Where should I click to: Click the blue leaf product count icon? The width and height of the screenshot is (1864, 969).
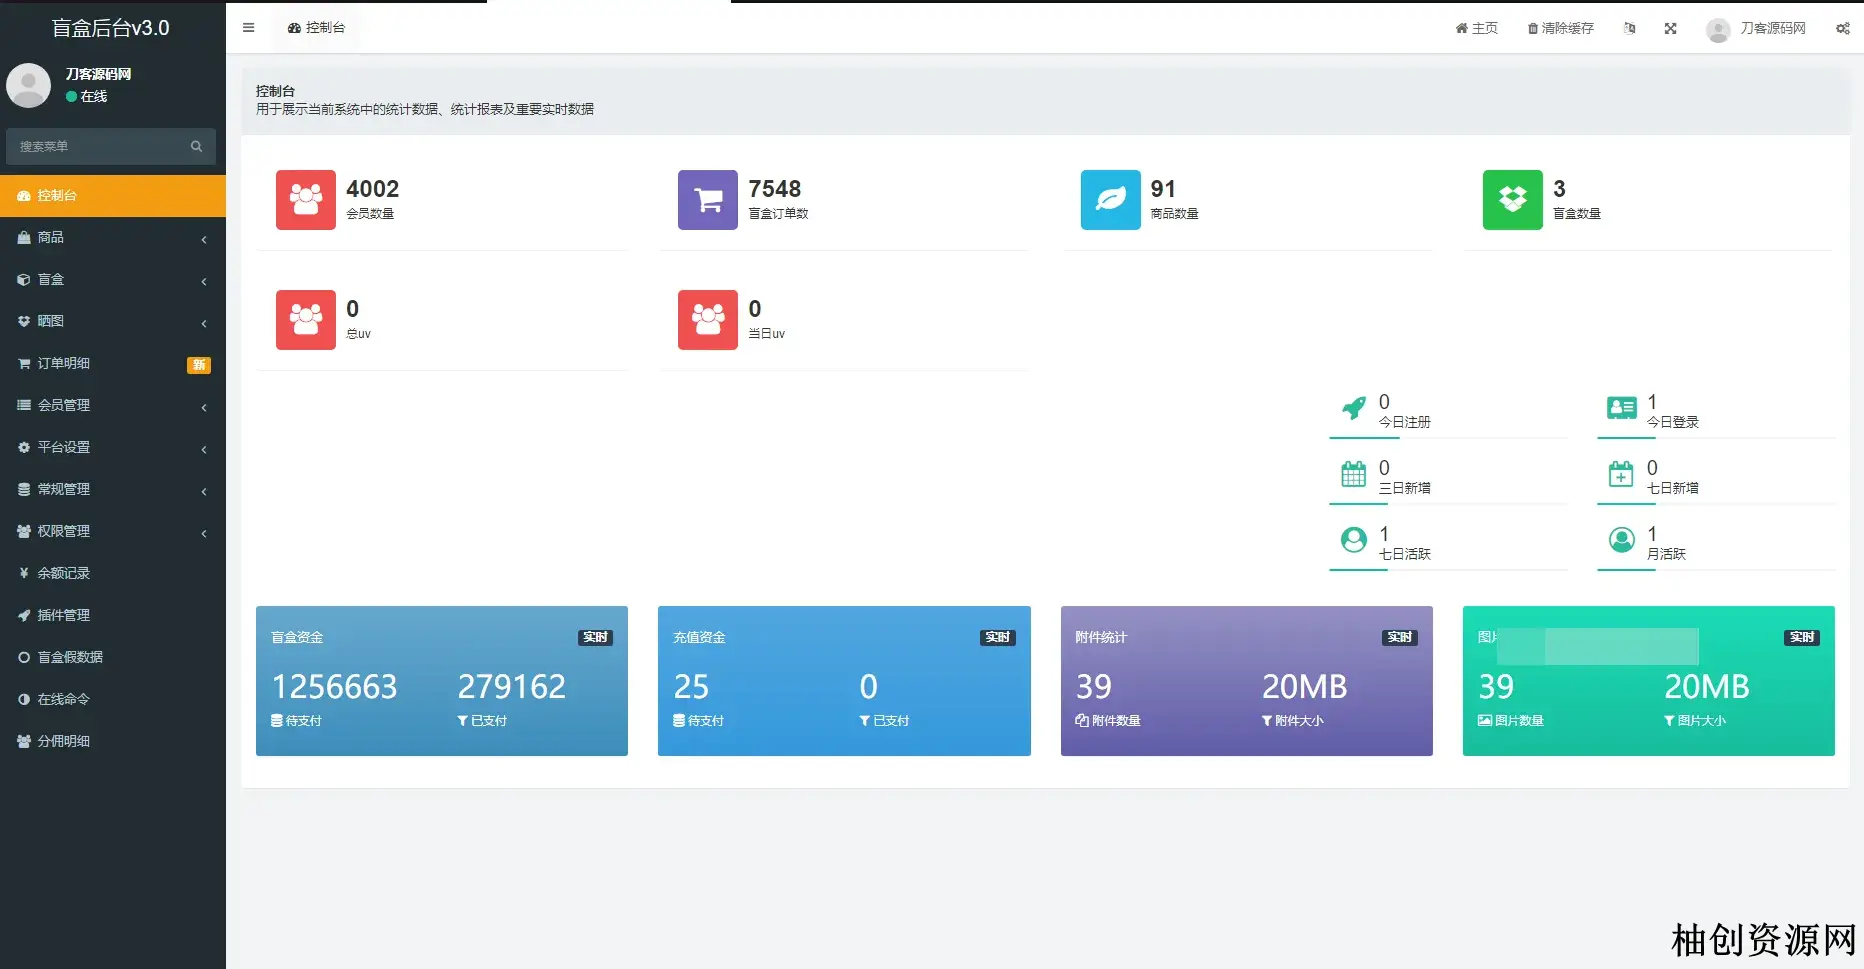coord(1110,200)
